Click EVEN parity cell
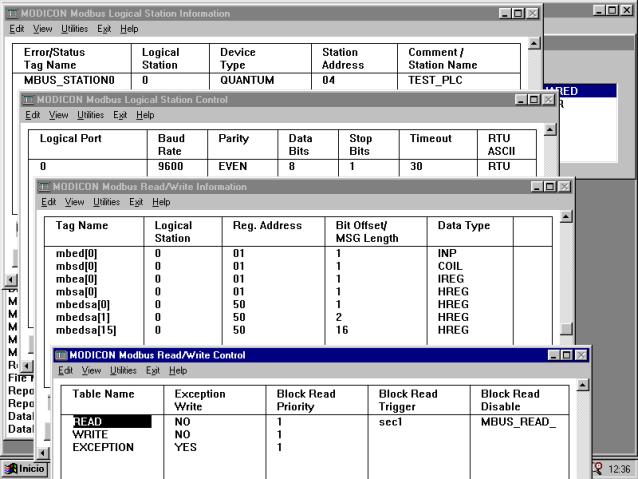Screen dimensions: 638x479 click(x=233, y=166)
